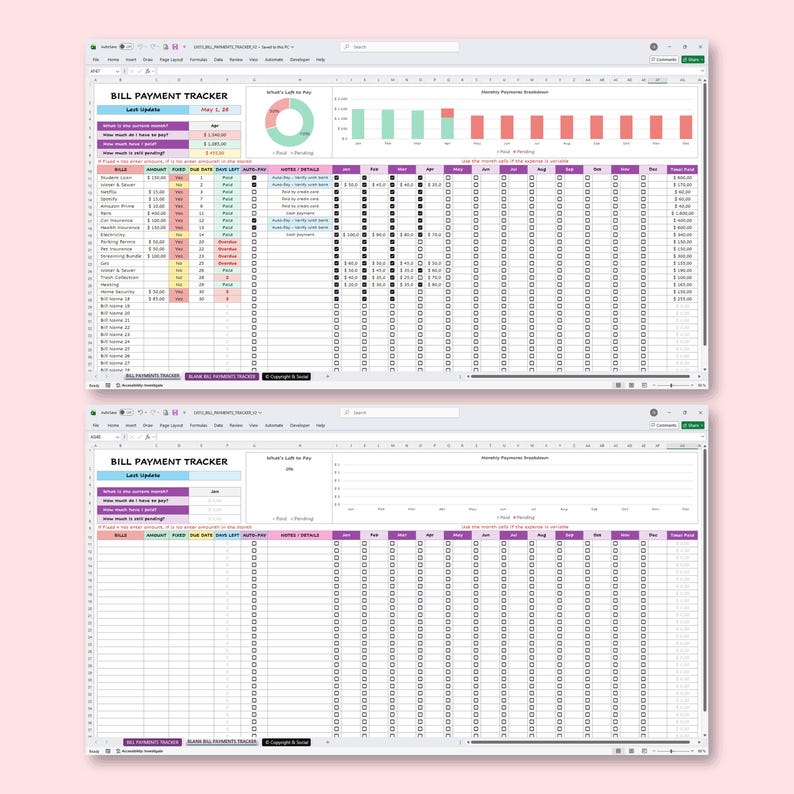Open the Developer tab in top window

click(x=300, y=60)
